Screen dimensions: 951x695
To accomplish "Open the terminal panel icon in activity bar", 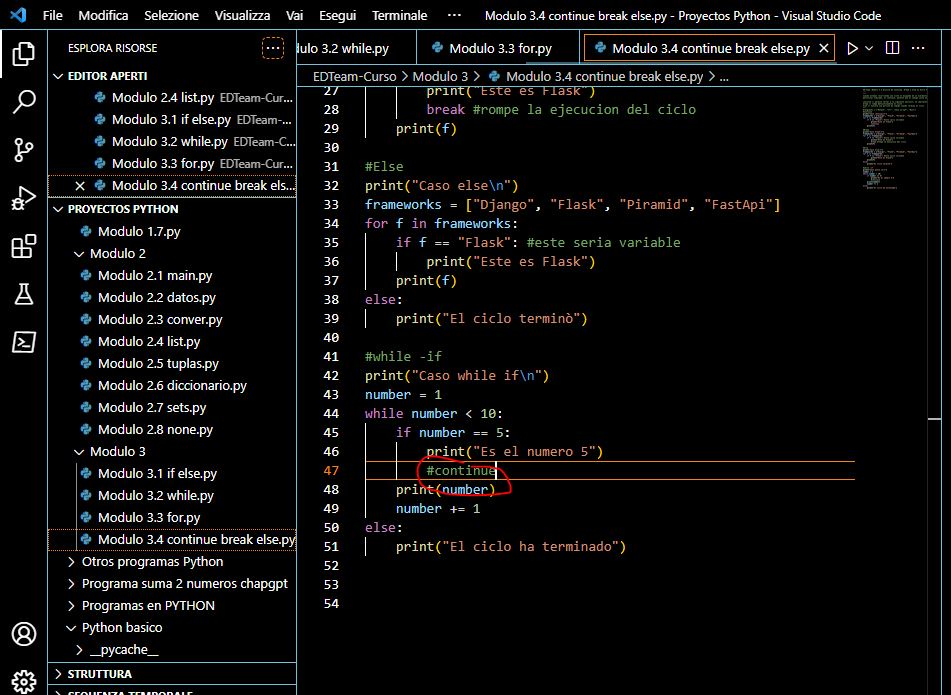I will [x=24, y=342].
